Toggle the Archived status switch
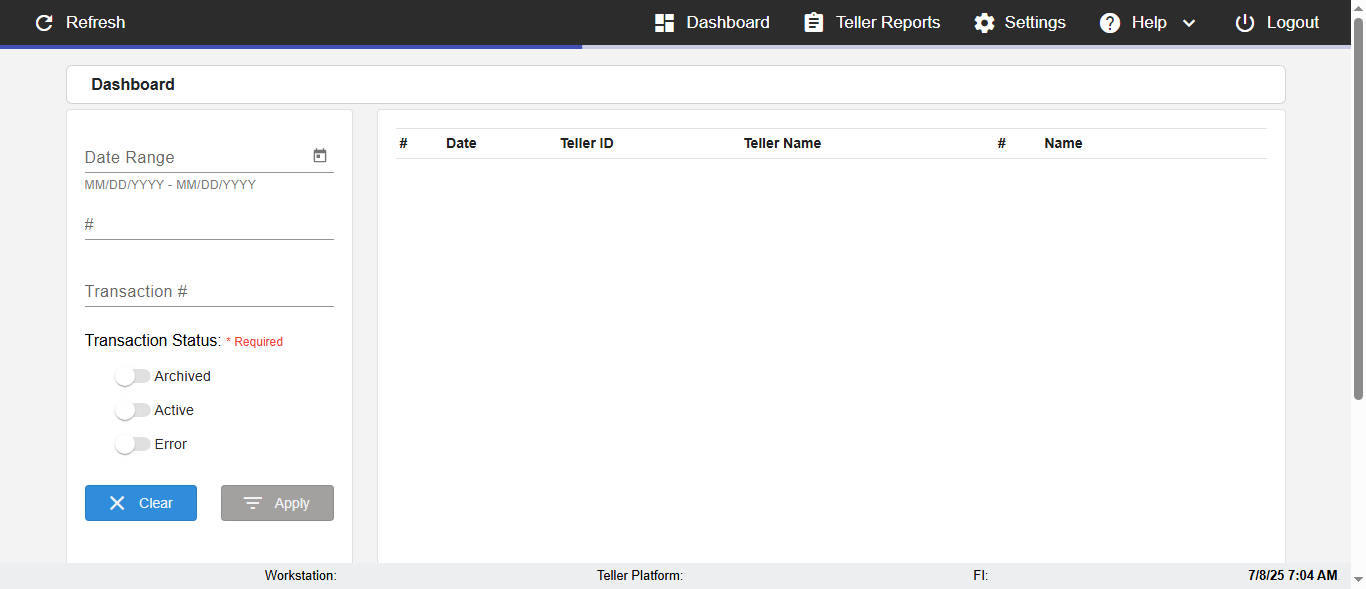Image resolution: width=1366 pixels, height=589 pixels. coord(132,376)
